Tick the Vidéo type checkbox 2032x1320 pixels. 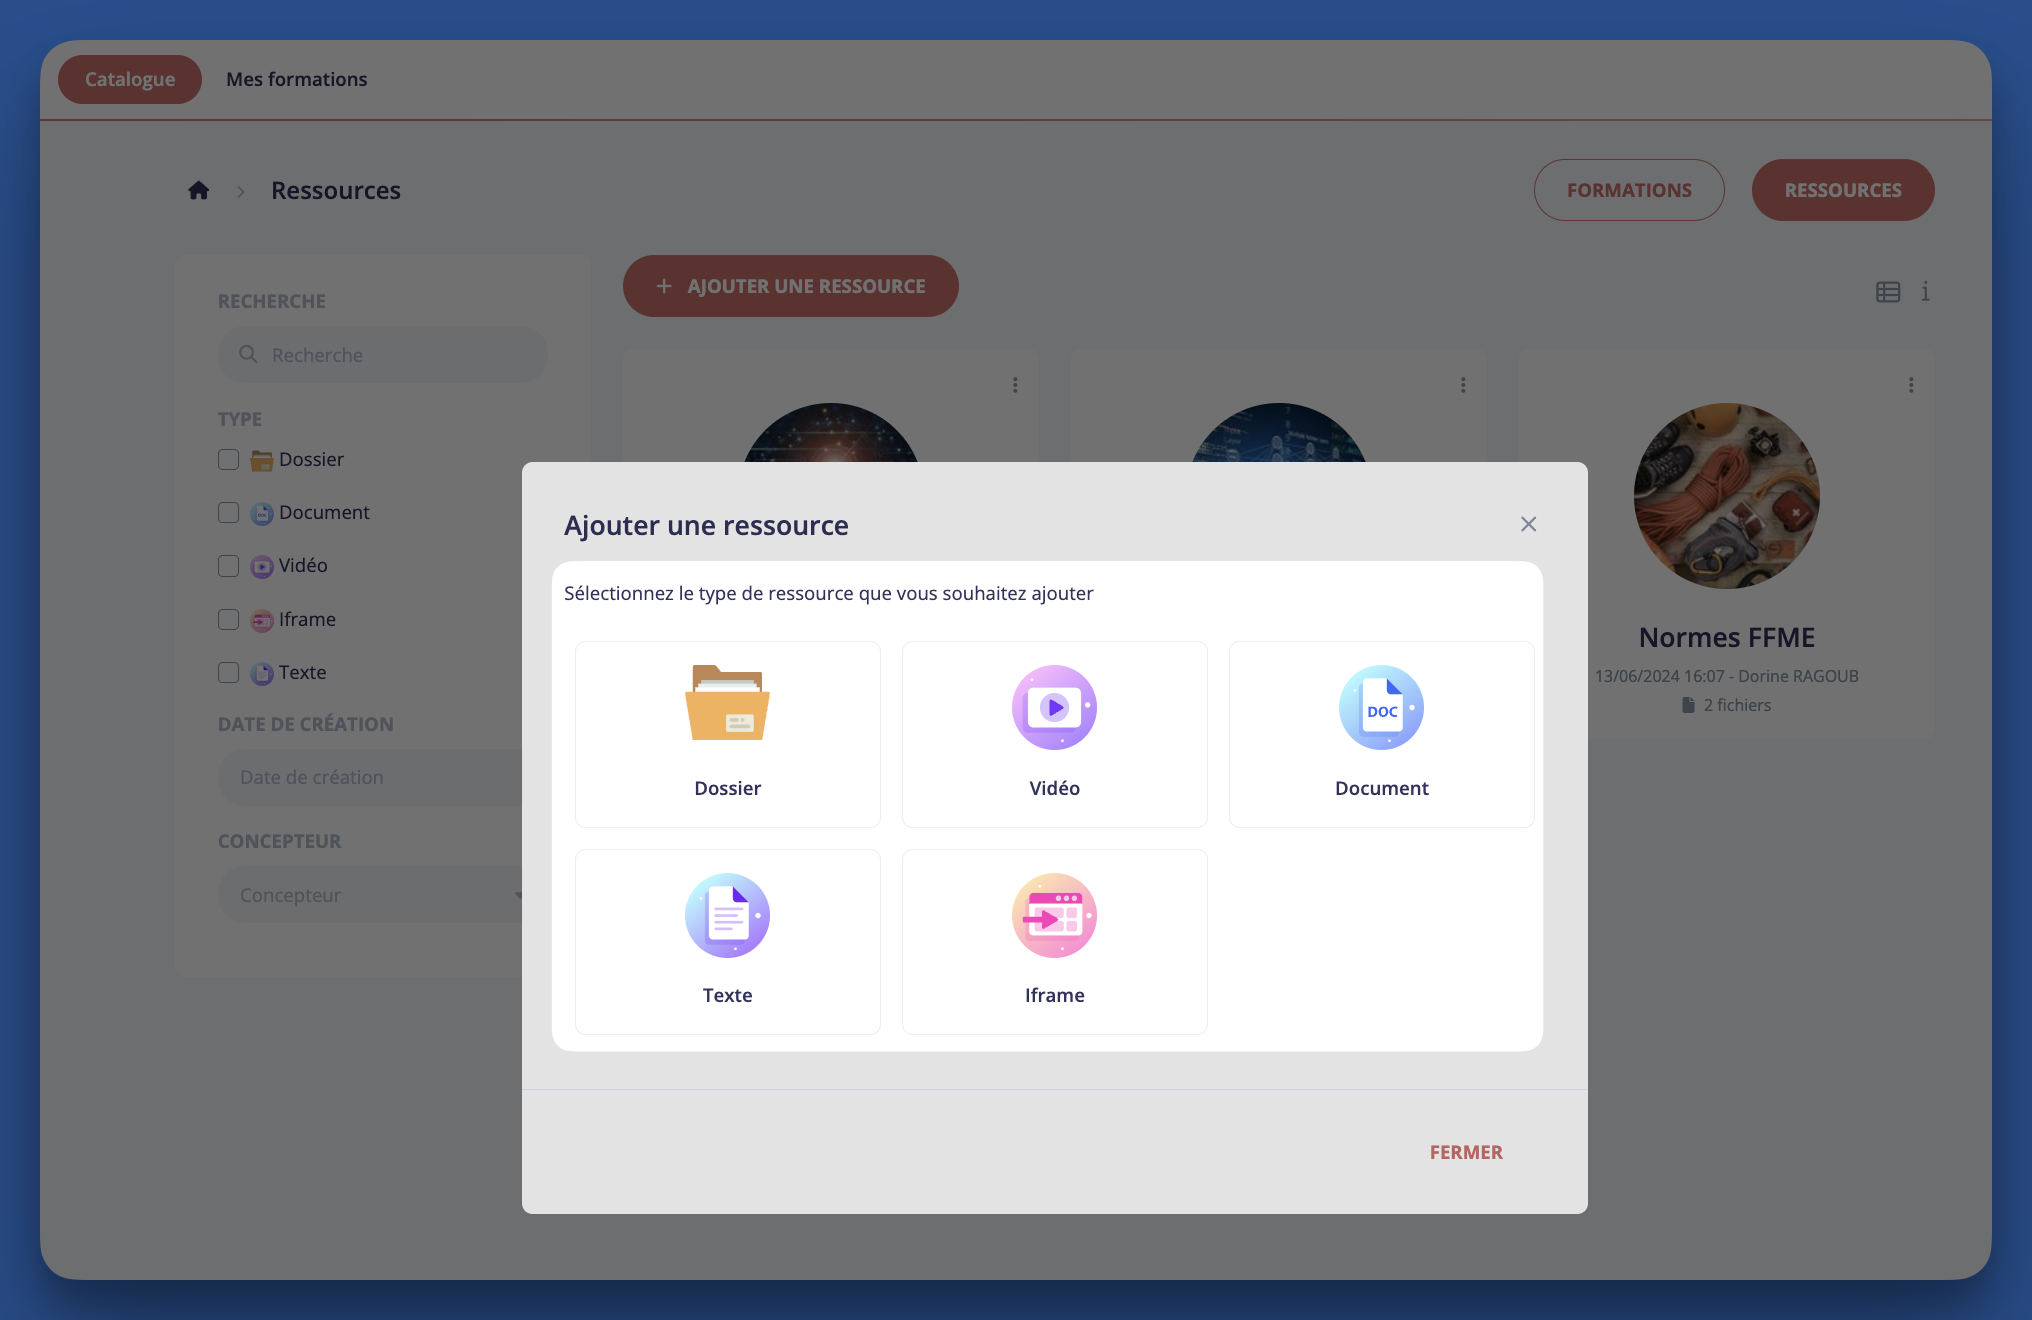[x=228, y=566]
